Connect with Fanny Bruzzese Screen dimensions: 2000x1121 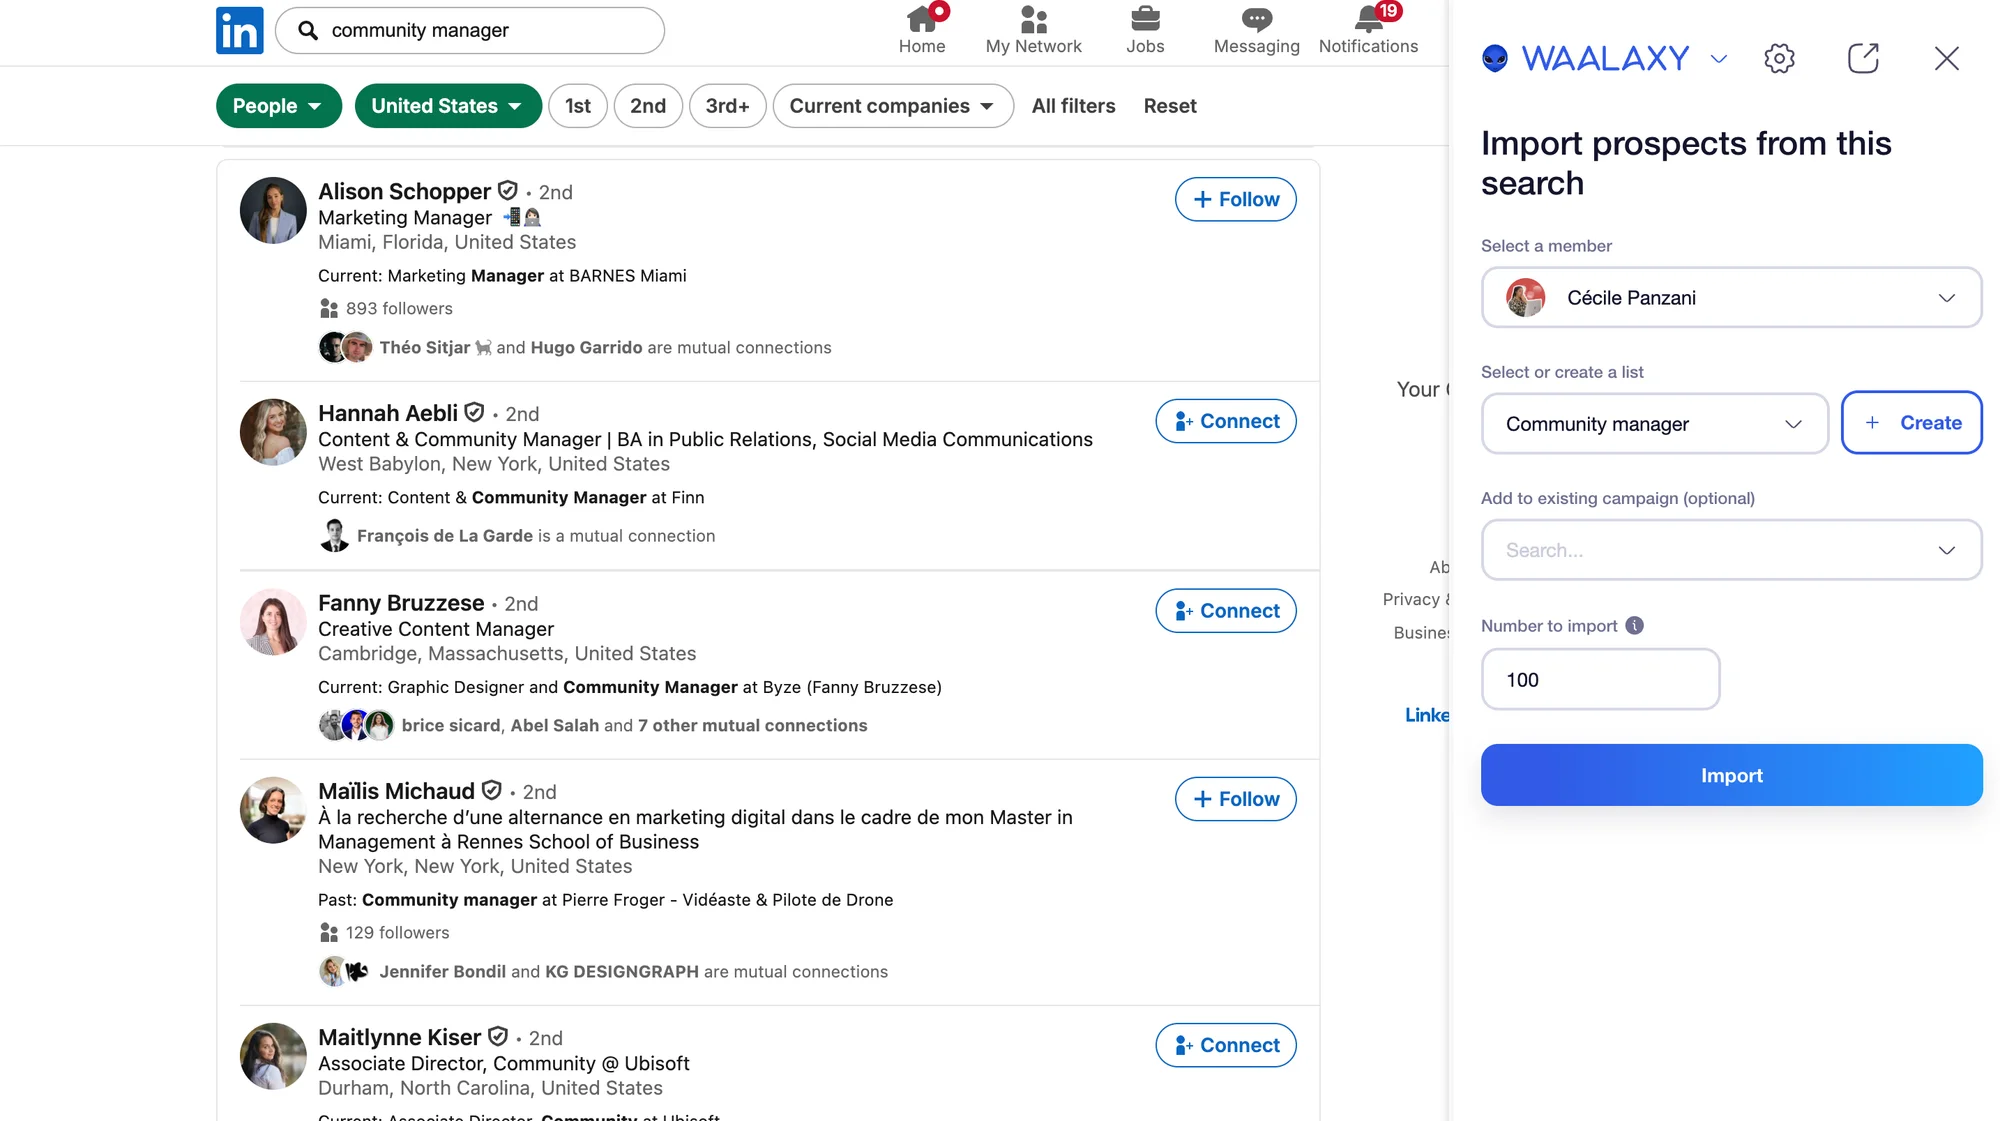pyautogui.click(x=1226, y=611)
